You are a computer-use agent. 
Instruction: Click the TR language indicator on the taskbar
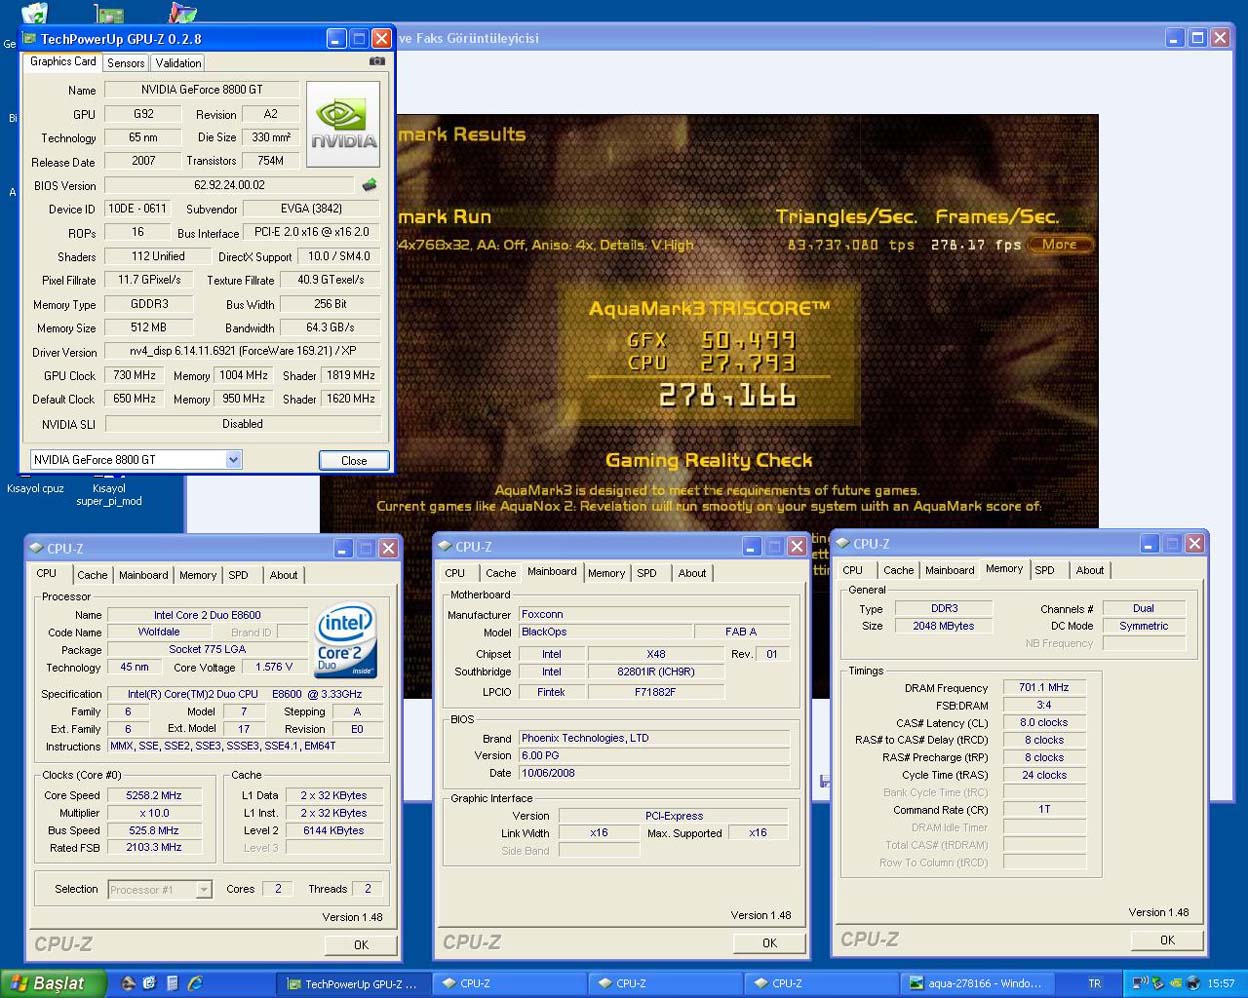1094,984
